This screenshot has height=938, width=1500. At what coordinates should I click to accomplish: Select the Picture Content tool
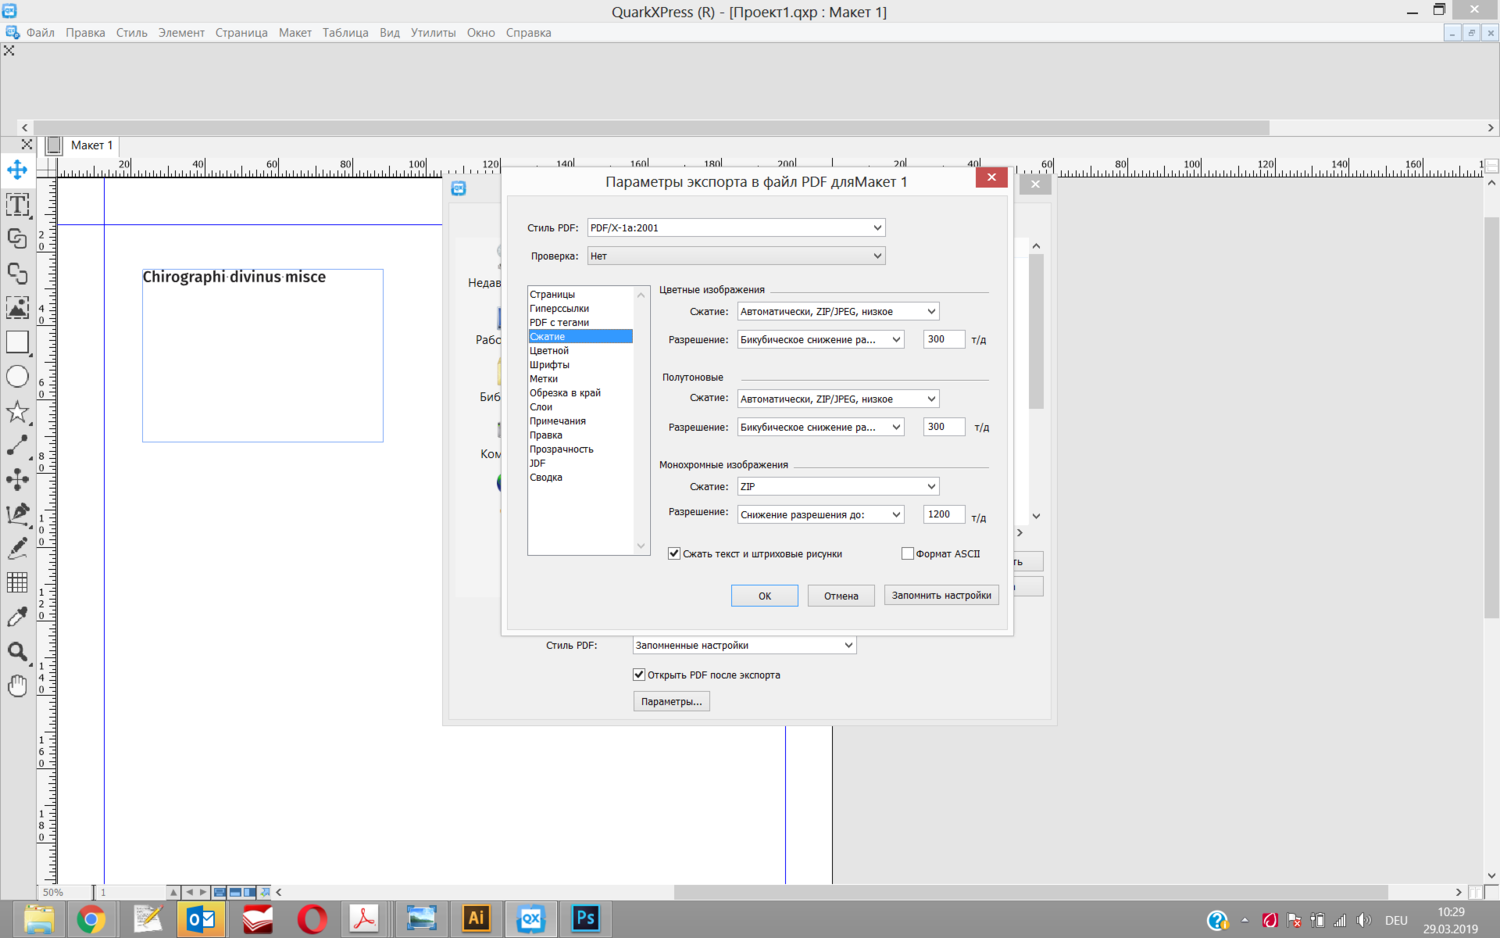tap(17, 308)
